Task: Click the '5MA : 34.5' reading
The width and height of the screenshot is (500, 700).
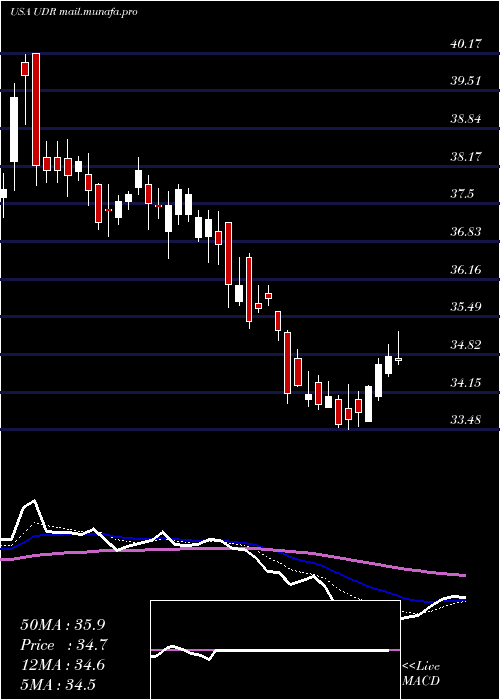Action: pos(58,685)
